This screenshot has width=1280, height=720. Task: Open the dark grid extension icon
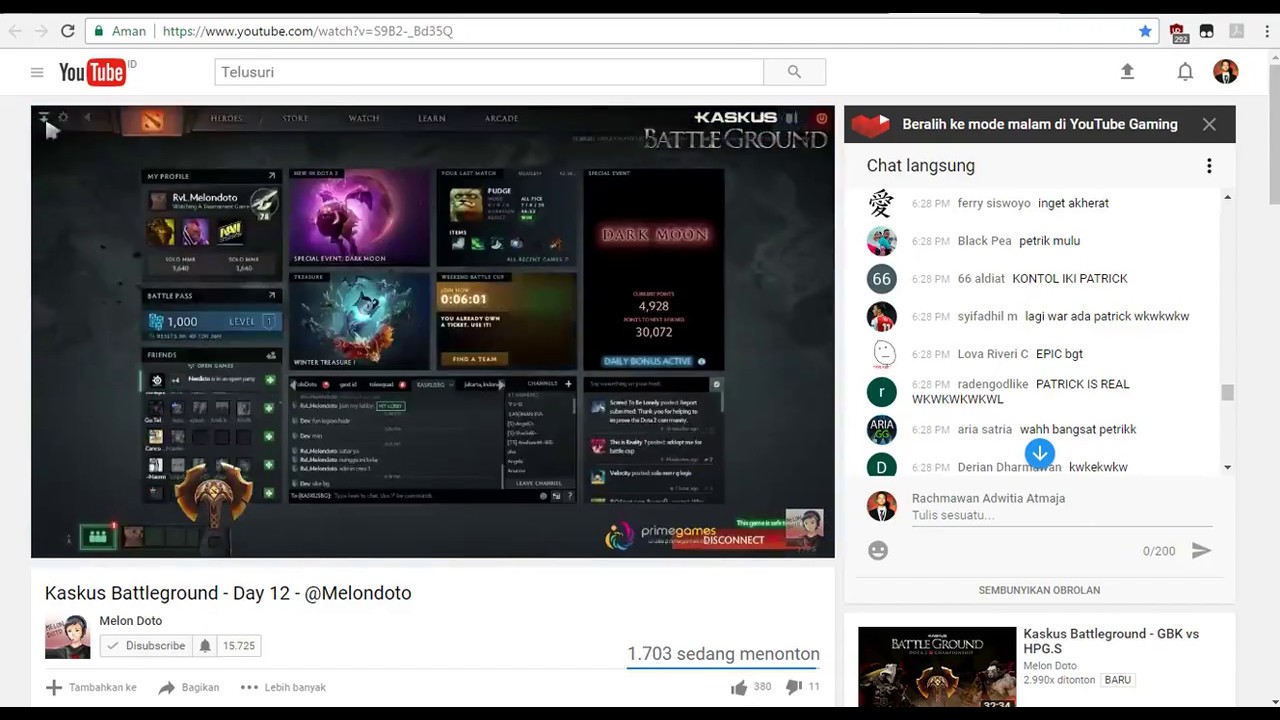tap(1207, 31)
